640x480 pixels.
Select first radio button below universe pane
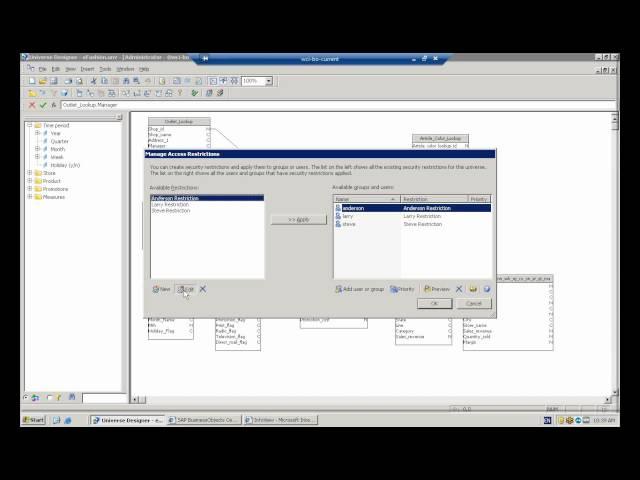[26, 397]
